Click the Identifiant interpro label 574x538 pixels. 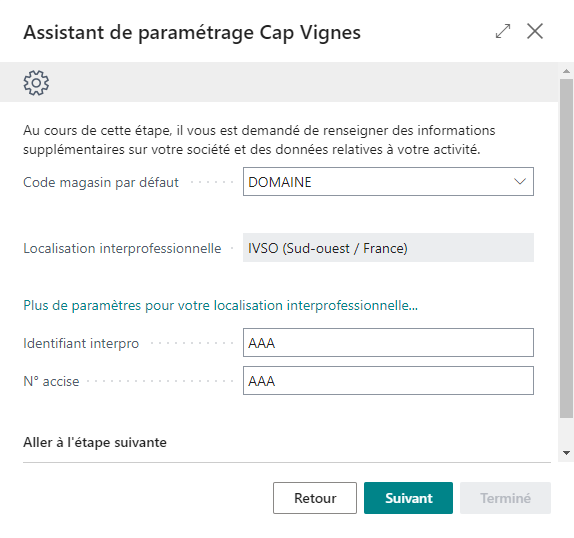[81, 343]
